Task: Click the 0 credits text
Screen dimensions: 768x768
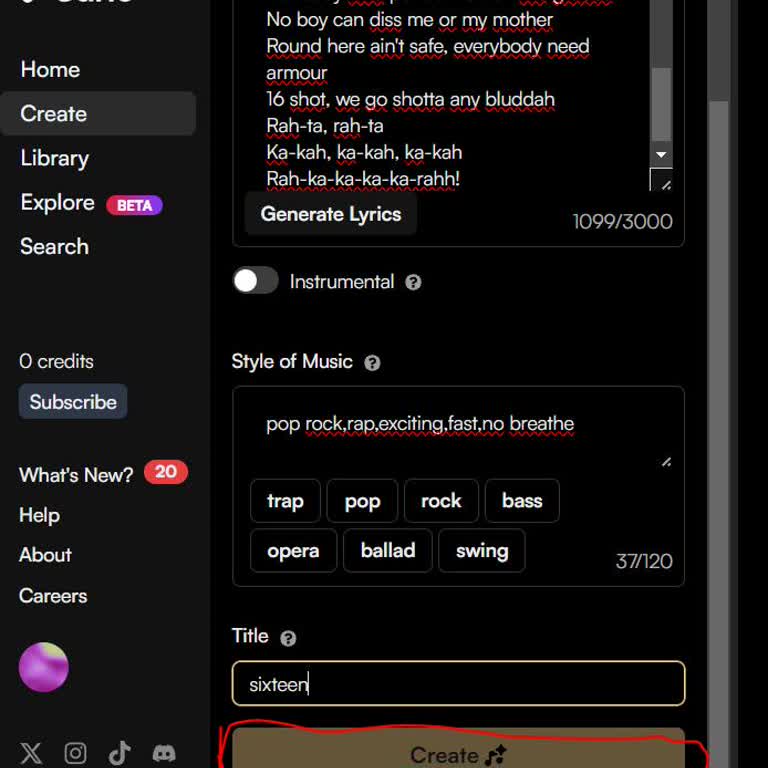Action: coord(56,361)
